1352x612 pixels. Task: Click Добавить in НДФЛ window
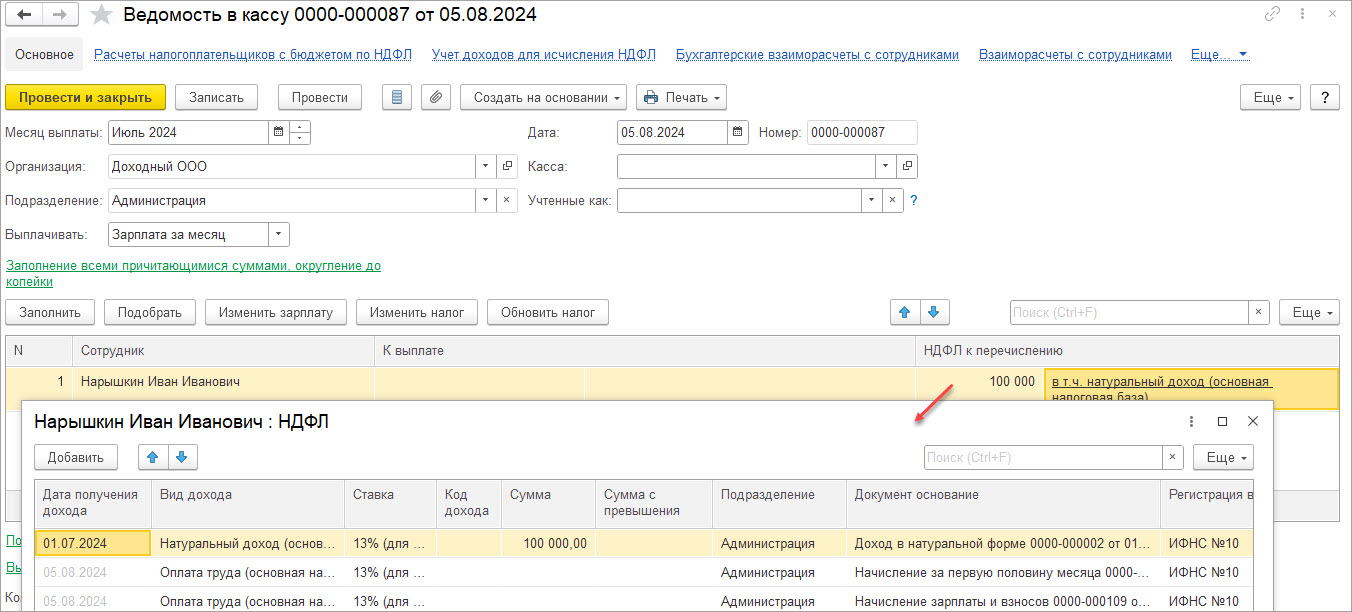coord(76,457)
